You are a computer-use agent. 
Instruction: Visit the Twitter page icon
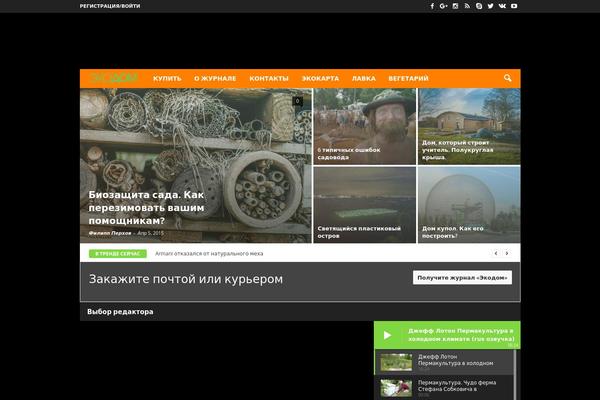pos(490,6)
